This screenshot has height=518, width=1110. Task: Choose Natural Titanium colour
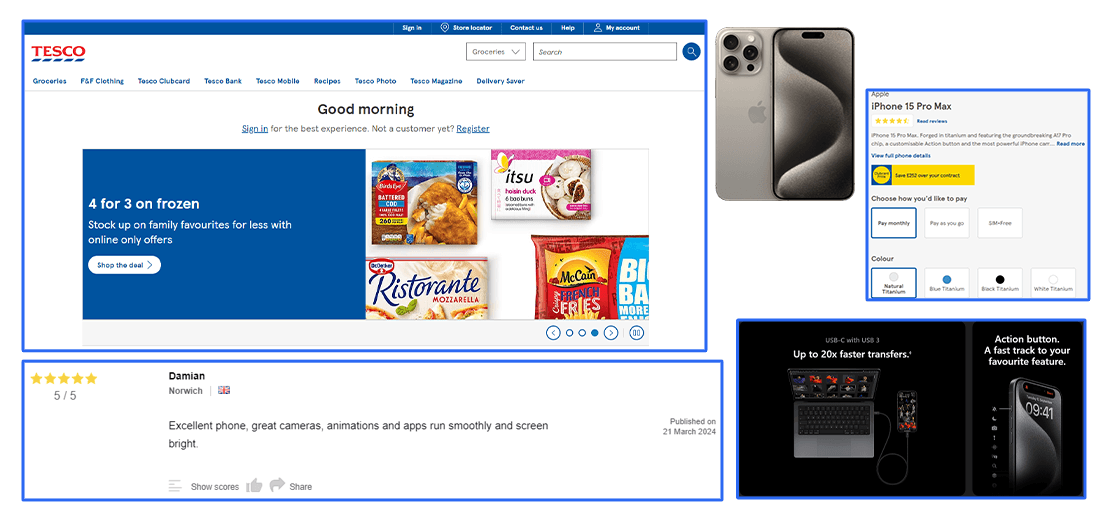(893, 282)
